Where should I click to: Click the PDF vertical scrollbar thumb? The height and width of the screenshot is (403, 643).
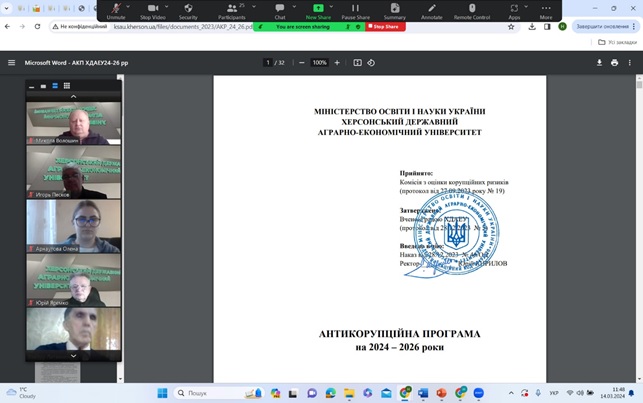pos(639,84)
